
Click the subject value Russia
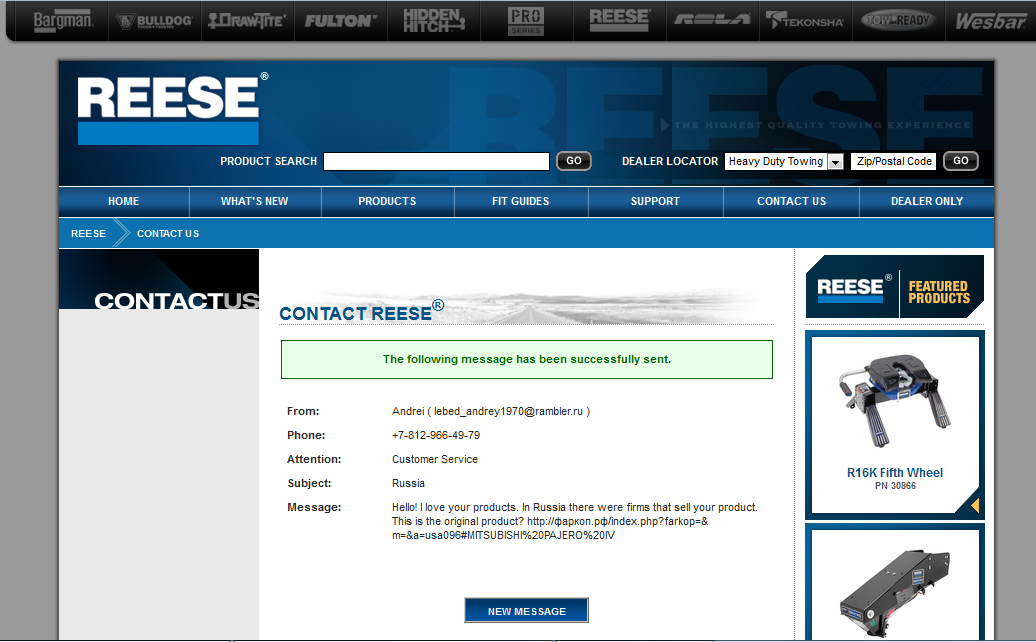408,483
